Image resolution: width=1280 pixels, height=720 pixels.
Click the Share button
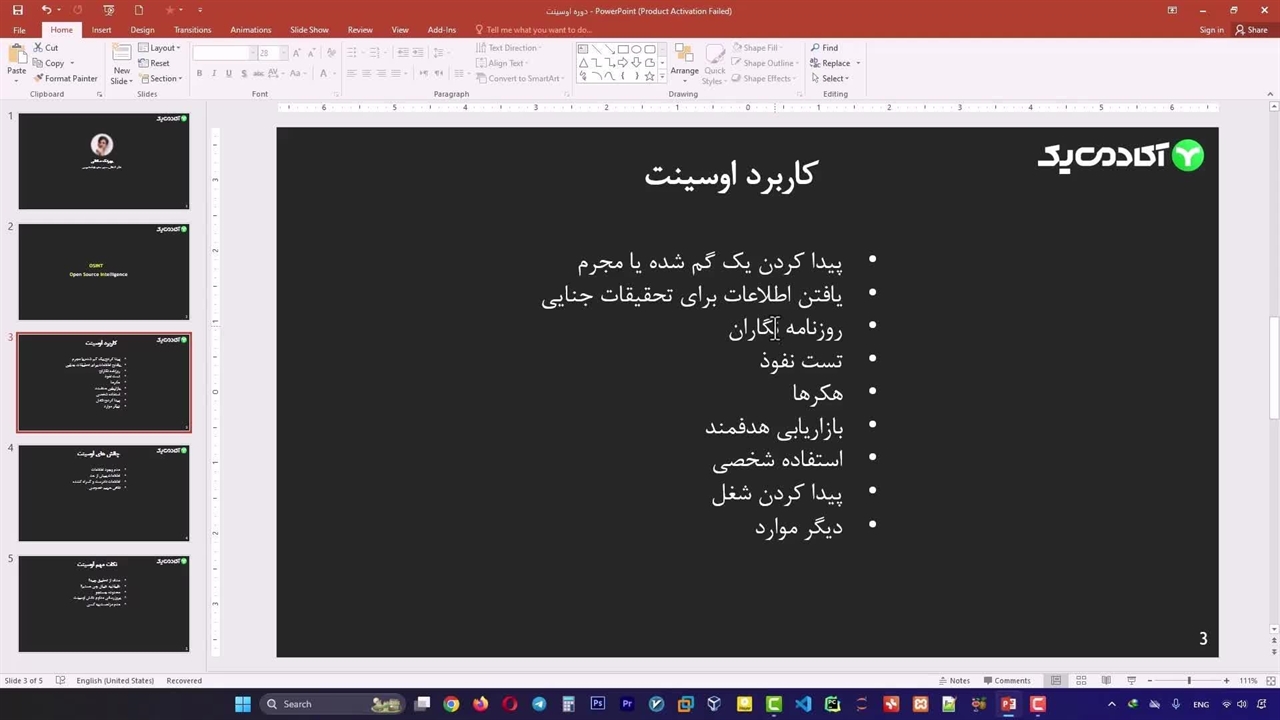tap(1252, 30)
